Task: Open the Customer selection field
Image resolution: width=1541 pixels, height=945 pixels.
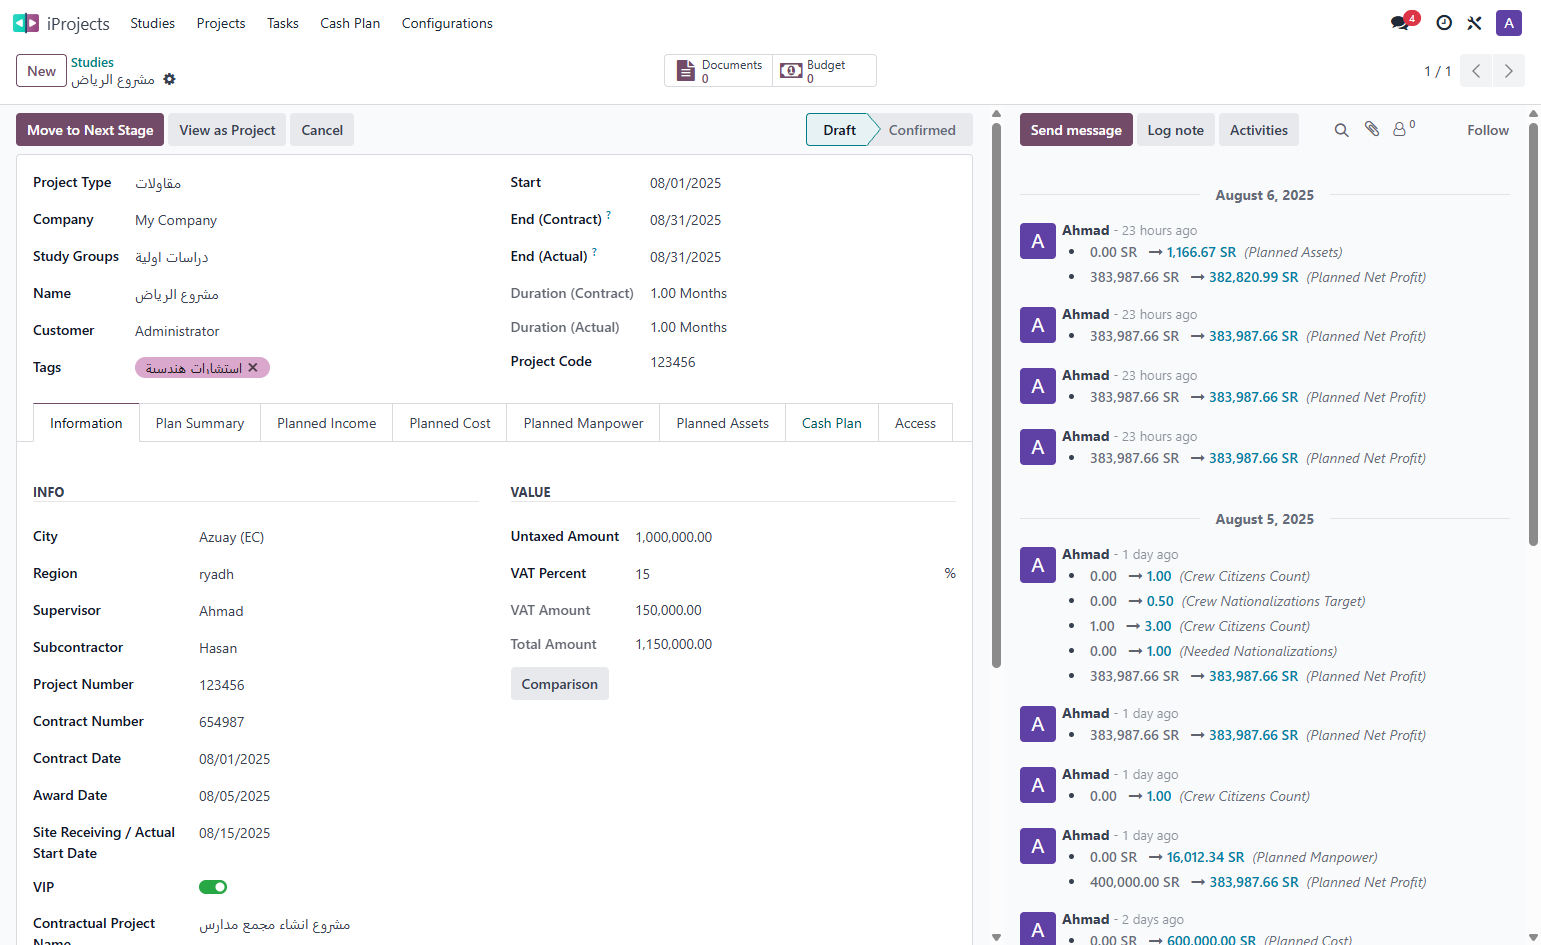Action: point(306,331)
